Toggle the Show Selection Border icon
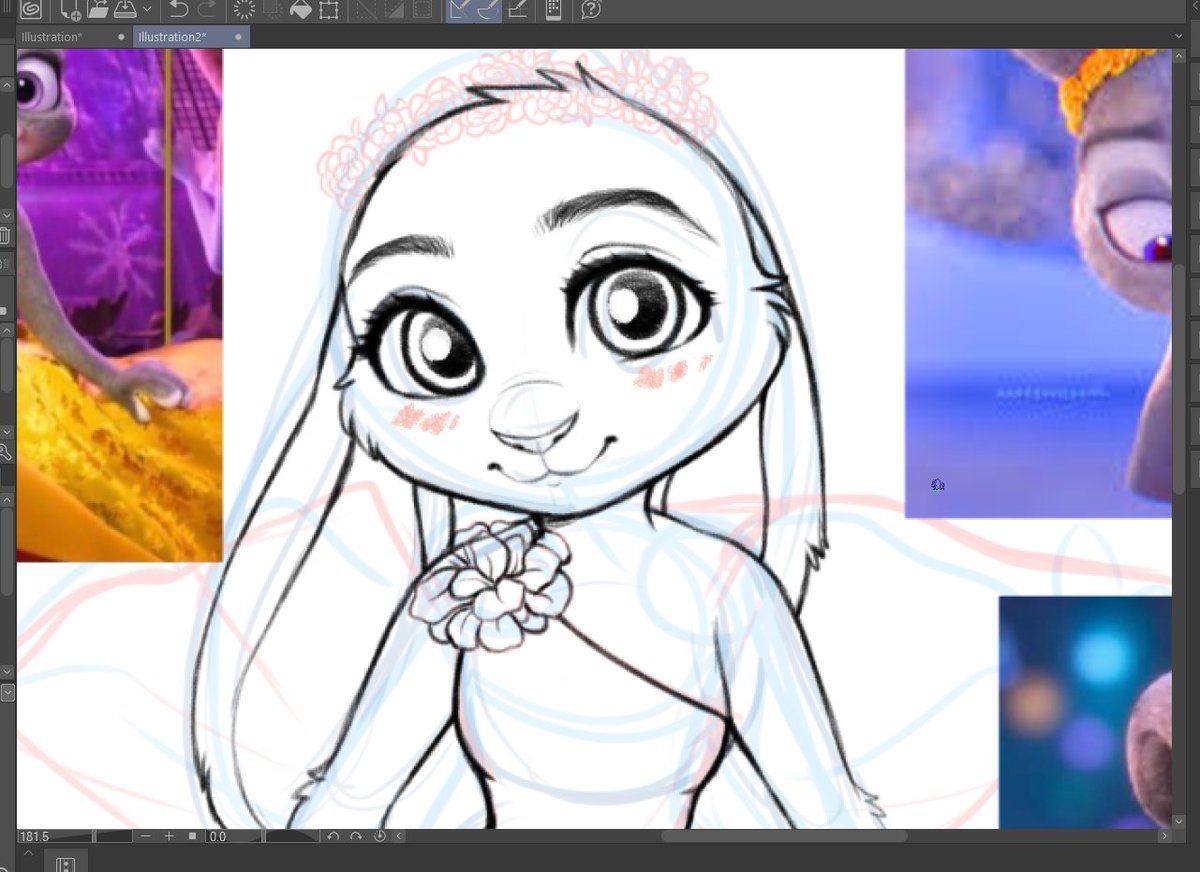Image resolution: width=1200 pixels, height=872 pixels. pyautogui.click(x=422, y=10)
